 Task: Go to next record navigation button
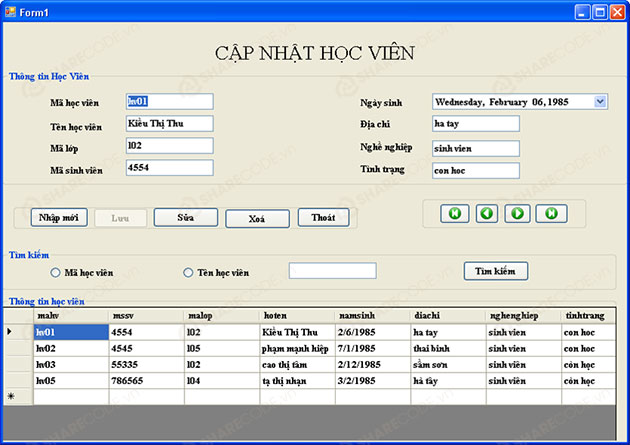(x=518, y=213)
